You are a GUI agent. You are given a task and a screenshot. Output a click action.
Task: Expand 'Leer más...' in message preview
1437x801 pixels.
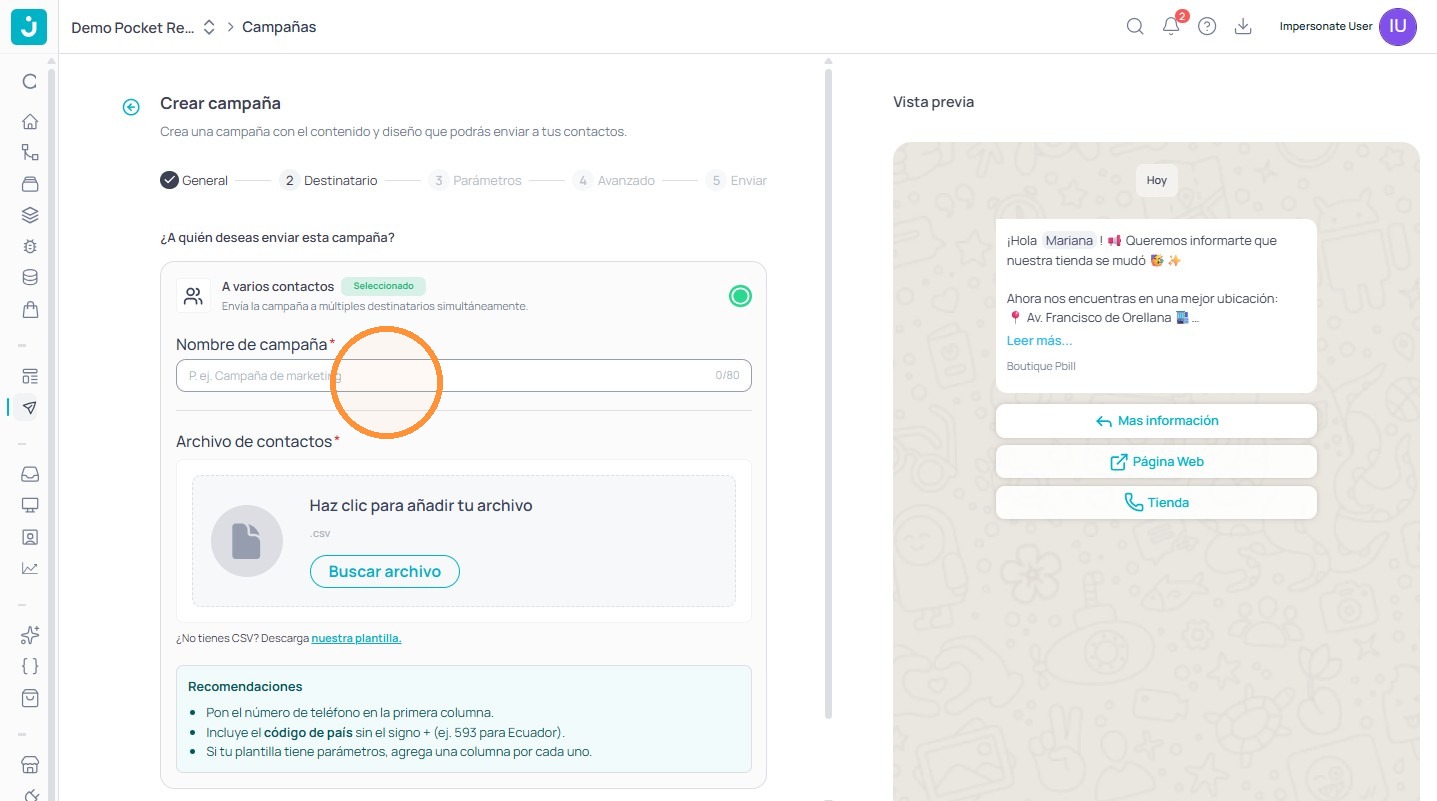pyautogui.click(x=1039, y=341)
